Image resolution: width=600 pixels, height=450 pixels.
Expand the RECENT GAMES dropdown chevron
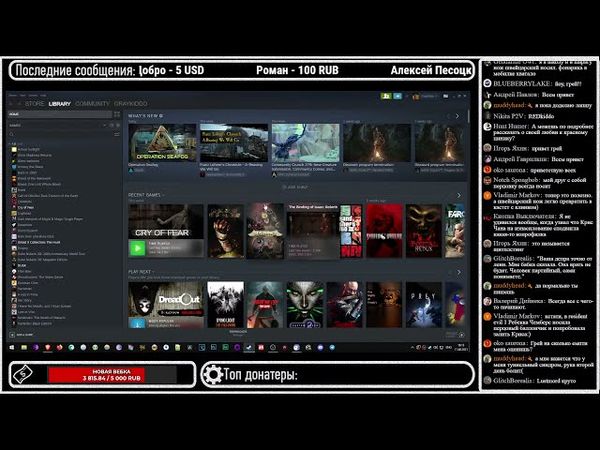click(163, 195)
